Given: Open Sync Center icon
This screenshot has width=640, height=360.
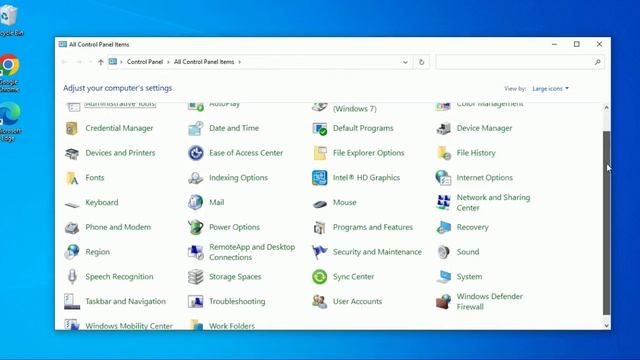Looking at the screenshot, I should point(320,277).
